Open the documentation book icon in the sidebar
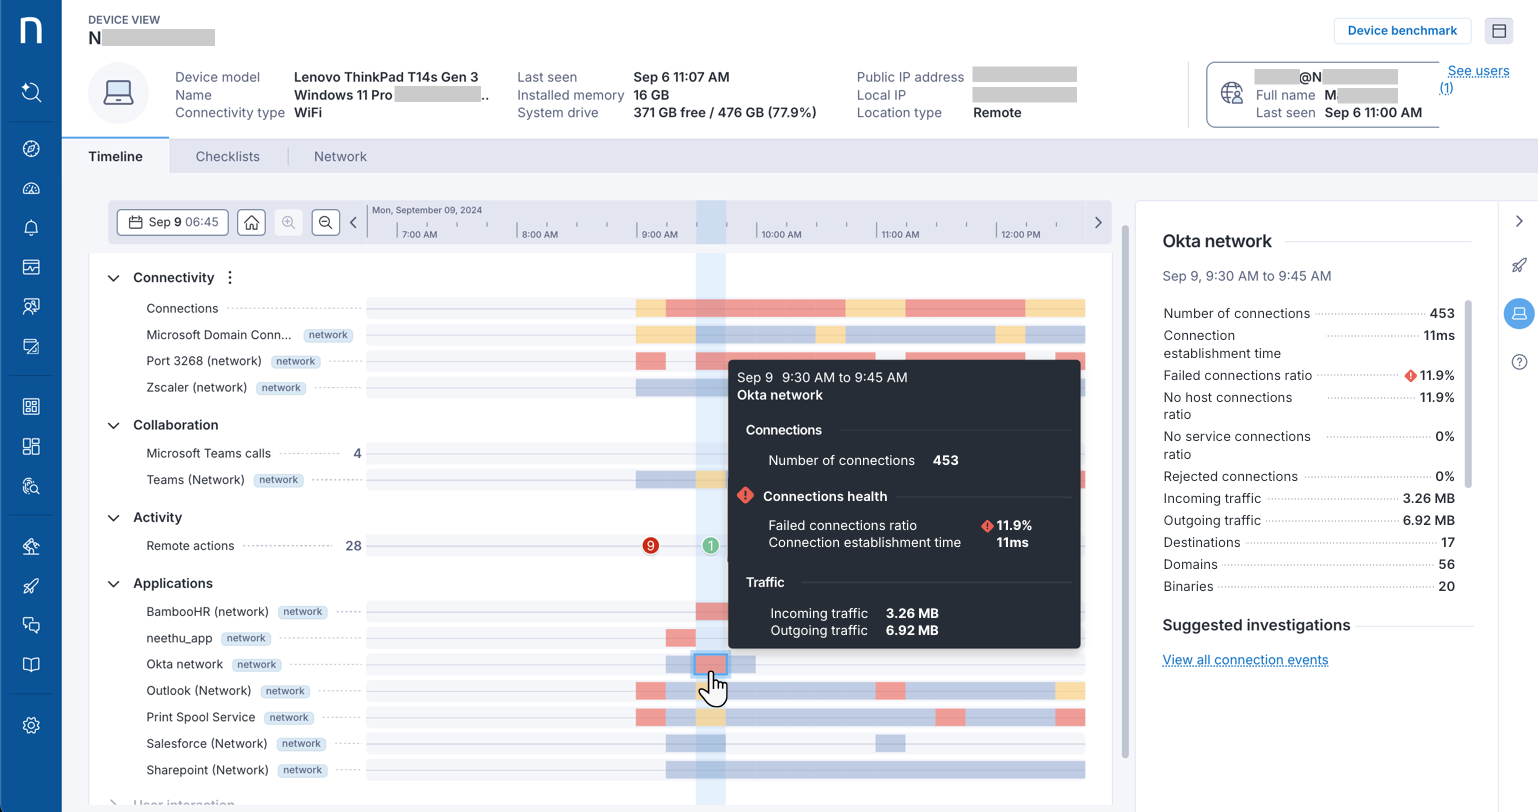Screen dimensions: 1538x812 31,664
